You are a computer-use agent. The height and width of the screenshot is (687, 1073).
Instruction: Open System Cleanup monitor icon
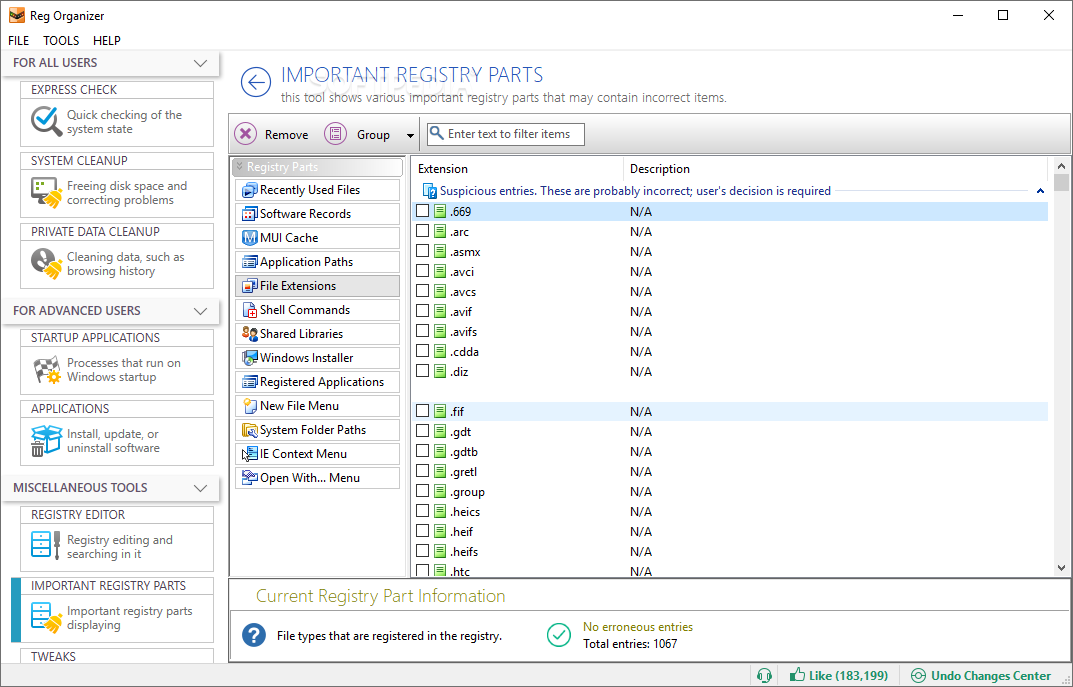point(47,193)
